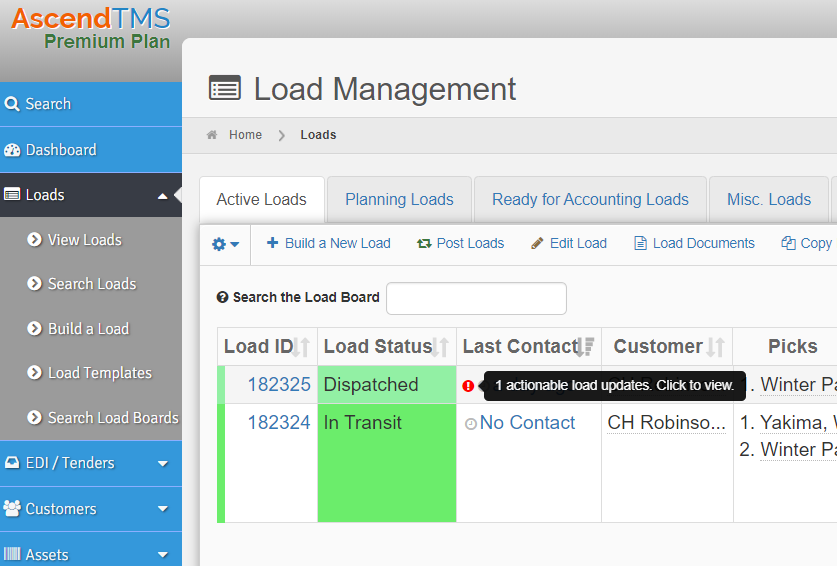This screenshot has height=566, width=837.
Task: Open Search in the sidebar menu
Action: tap(91, 104)
